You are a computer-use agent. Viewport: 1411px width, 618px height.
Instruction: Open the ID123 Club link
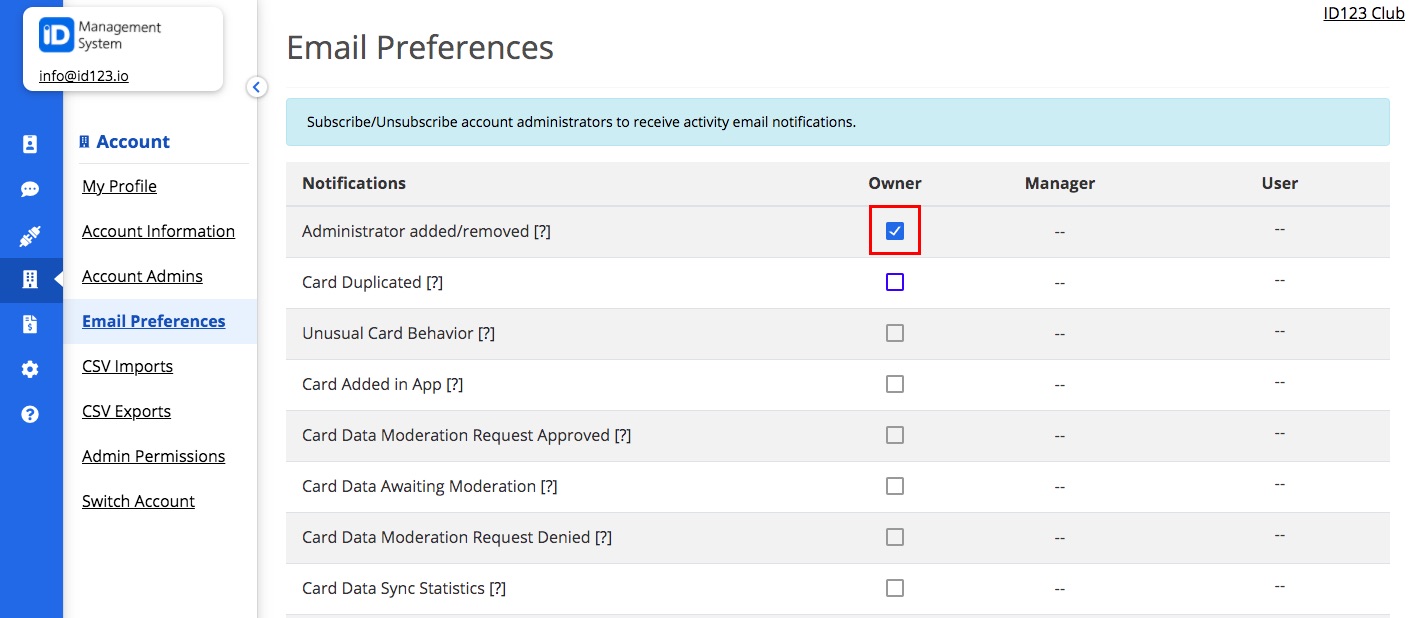[x=1363, y=13]
